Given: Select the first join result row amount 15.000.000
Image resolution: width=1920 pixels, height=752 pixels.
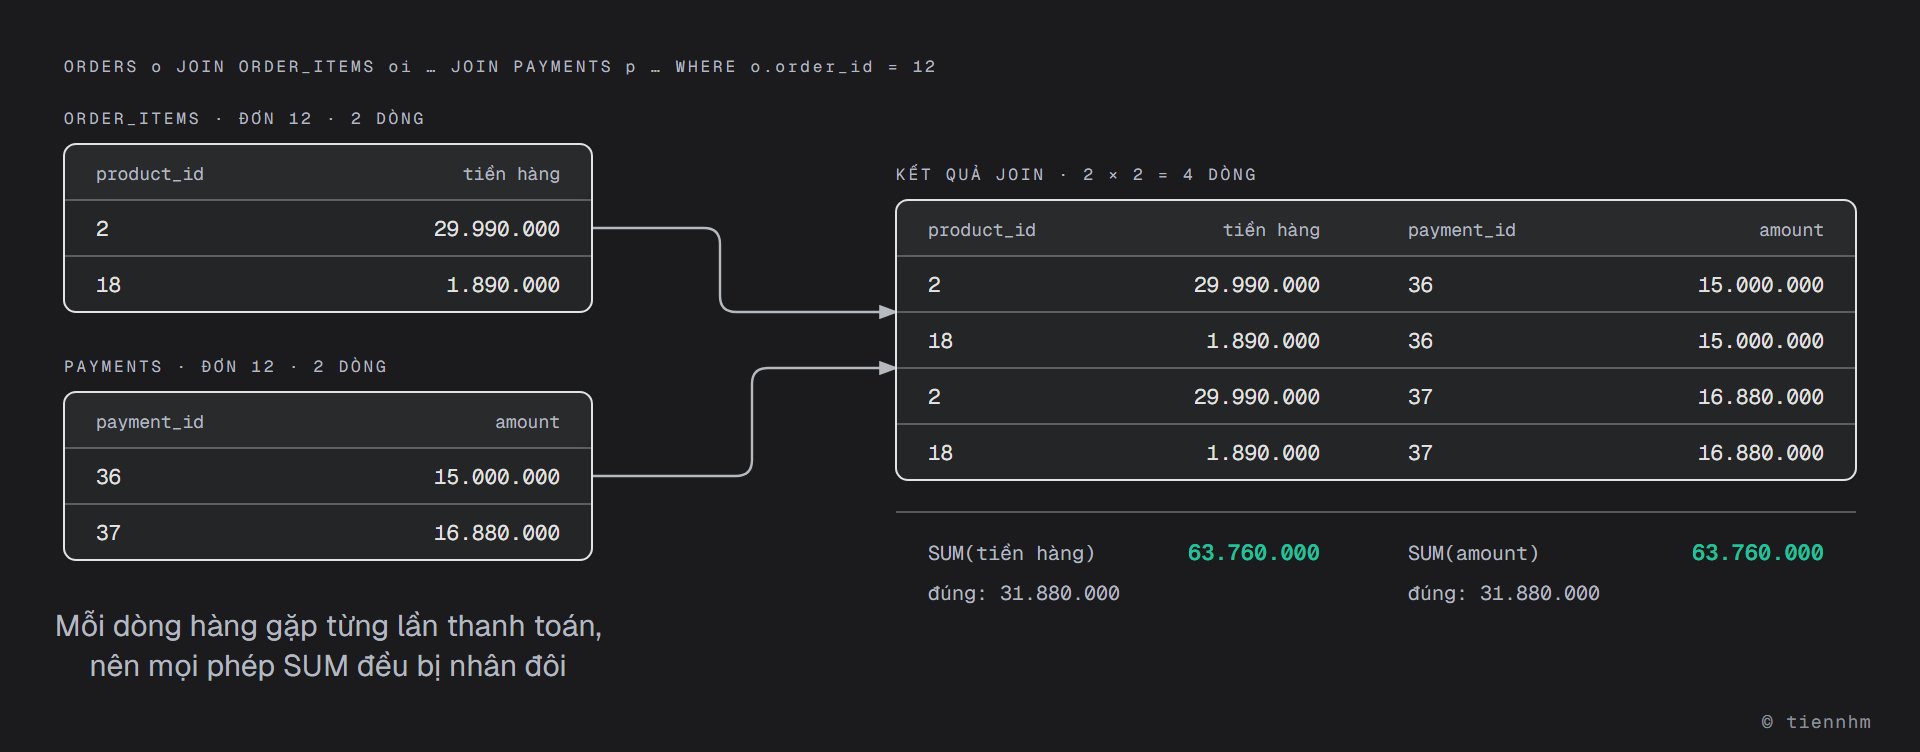Looking at the screenshot, I should click(x=1761, y=285).
